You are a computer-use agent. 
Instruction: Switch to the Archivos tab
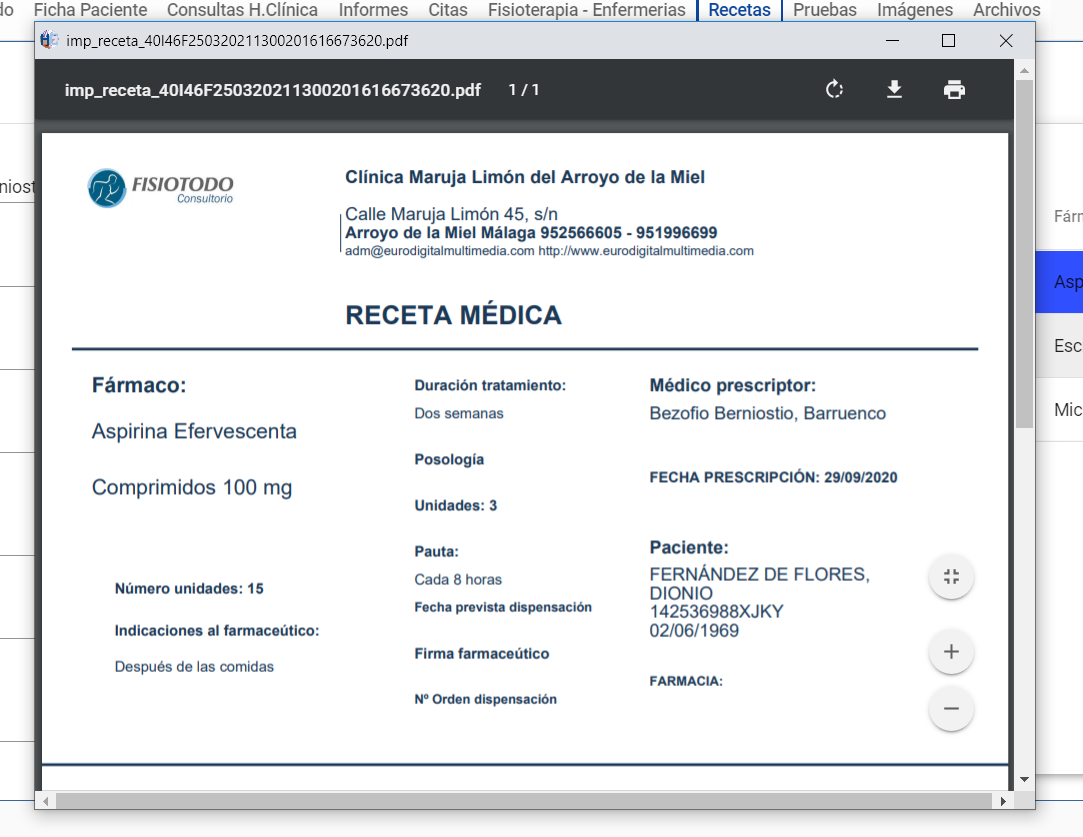[x=1006, y=11]
